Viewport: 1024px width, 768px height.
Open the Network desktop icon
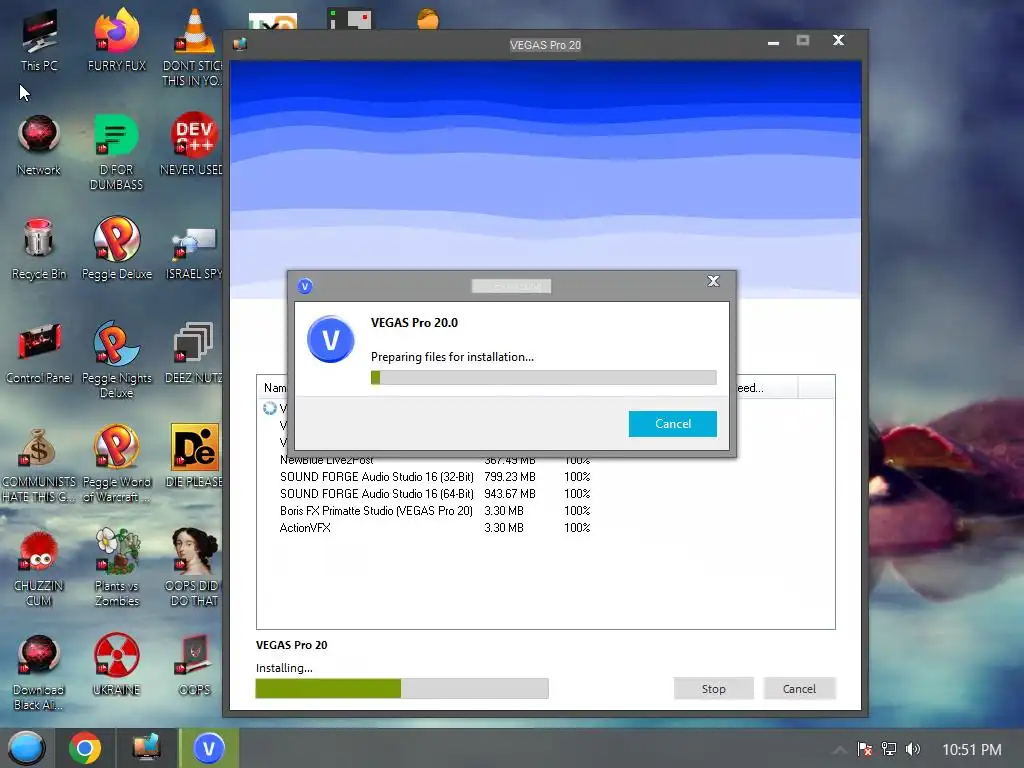click(39, 145)
